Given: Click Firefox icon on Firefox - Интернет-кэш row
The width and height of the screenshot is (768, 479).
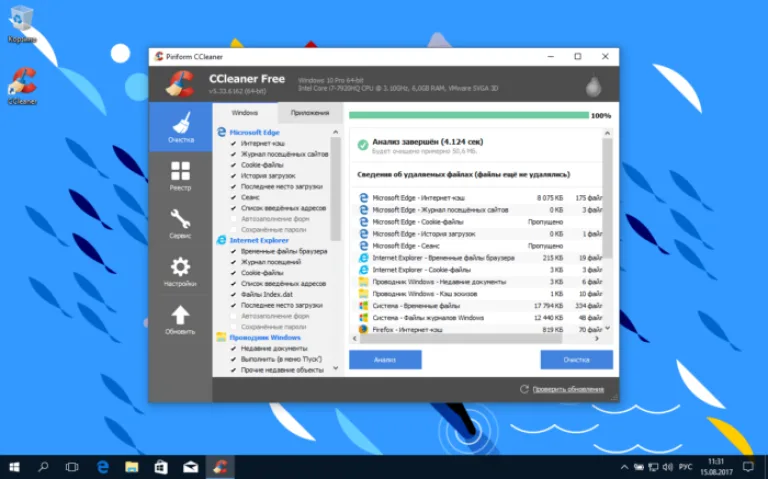Looking at the screenshot, I should (x=363, y=329).
